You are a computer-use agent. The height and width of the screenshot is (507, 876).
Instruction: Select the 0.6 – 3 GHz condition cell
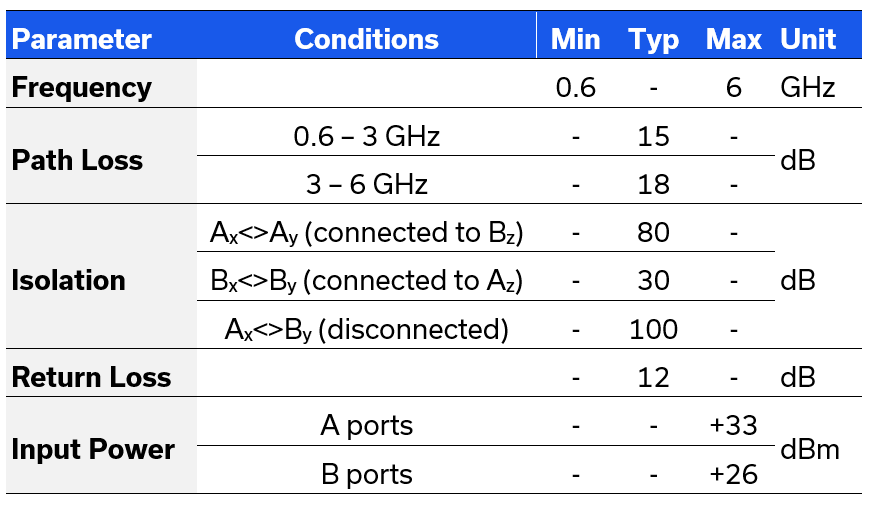tap(367, 135)
